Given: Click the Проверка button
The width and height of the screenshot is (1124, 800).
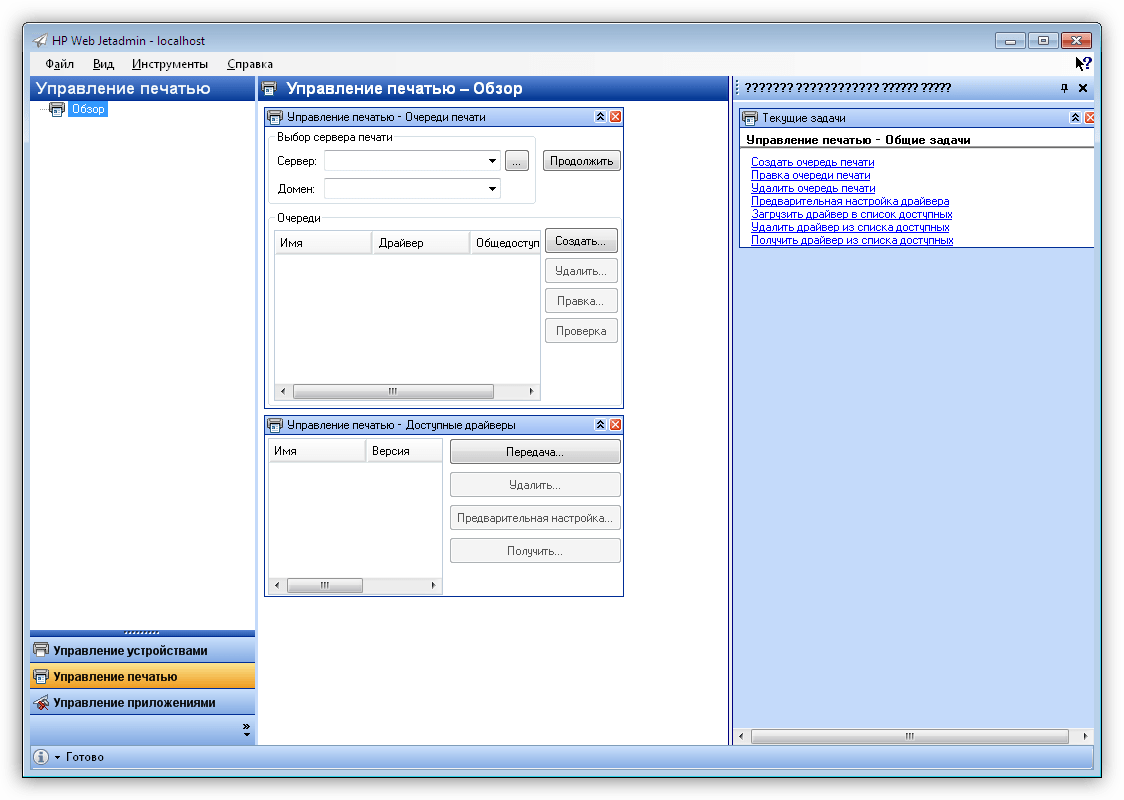Looking at the screenshot, I should pyautogui.click(x=581, y=331).
